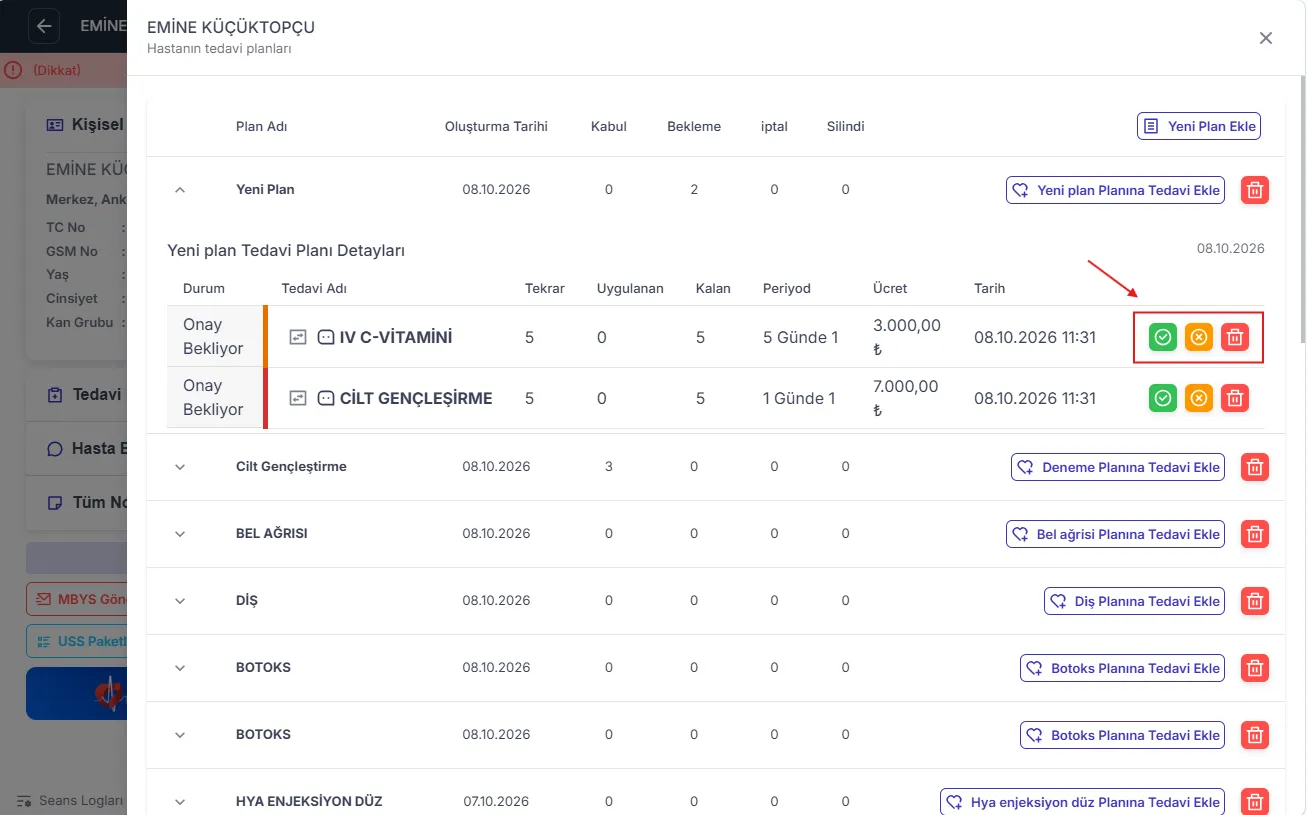Go back using the arrow in background page
Image resolution: width=1307 pixels, height=815 pixels.
(x=44, y=26)
